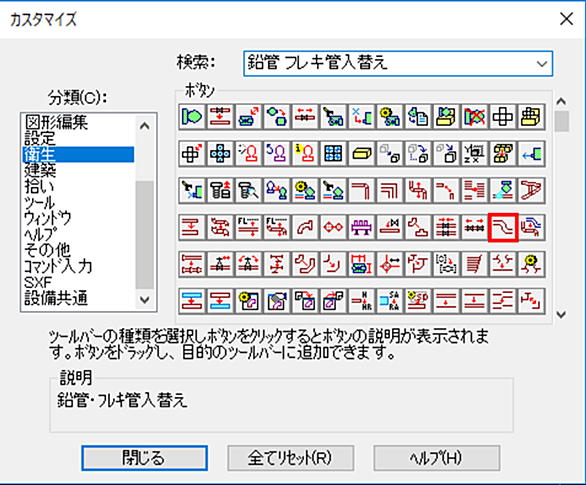Choose その他 category
The width and height of the screenshot is (586, 485).
(47, 250)
